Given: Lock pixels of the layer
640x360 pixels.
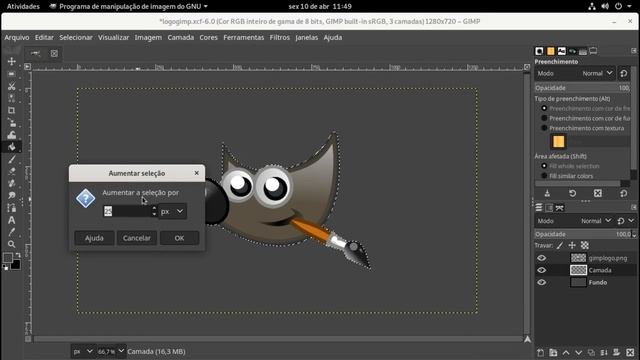Looking at the screenshot, I should 560,245.
